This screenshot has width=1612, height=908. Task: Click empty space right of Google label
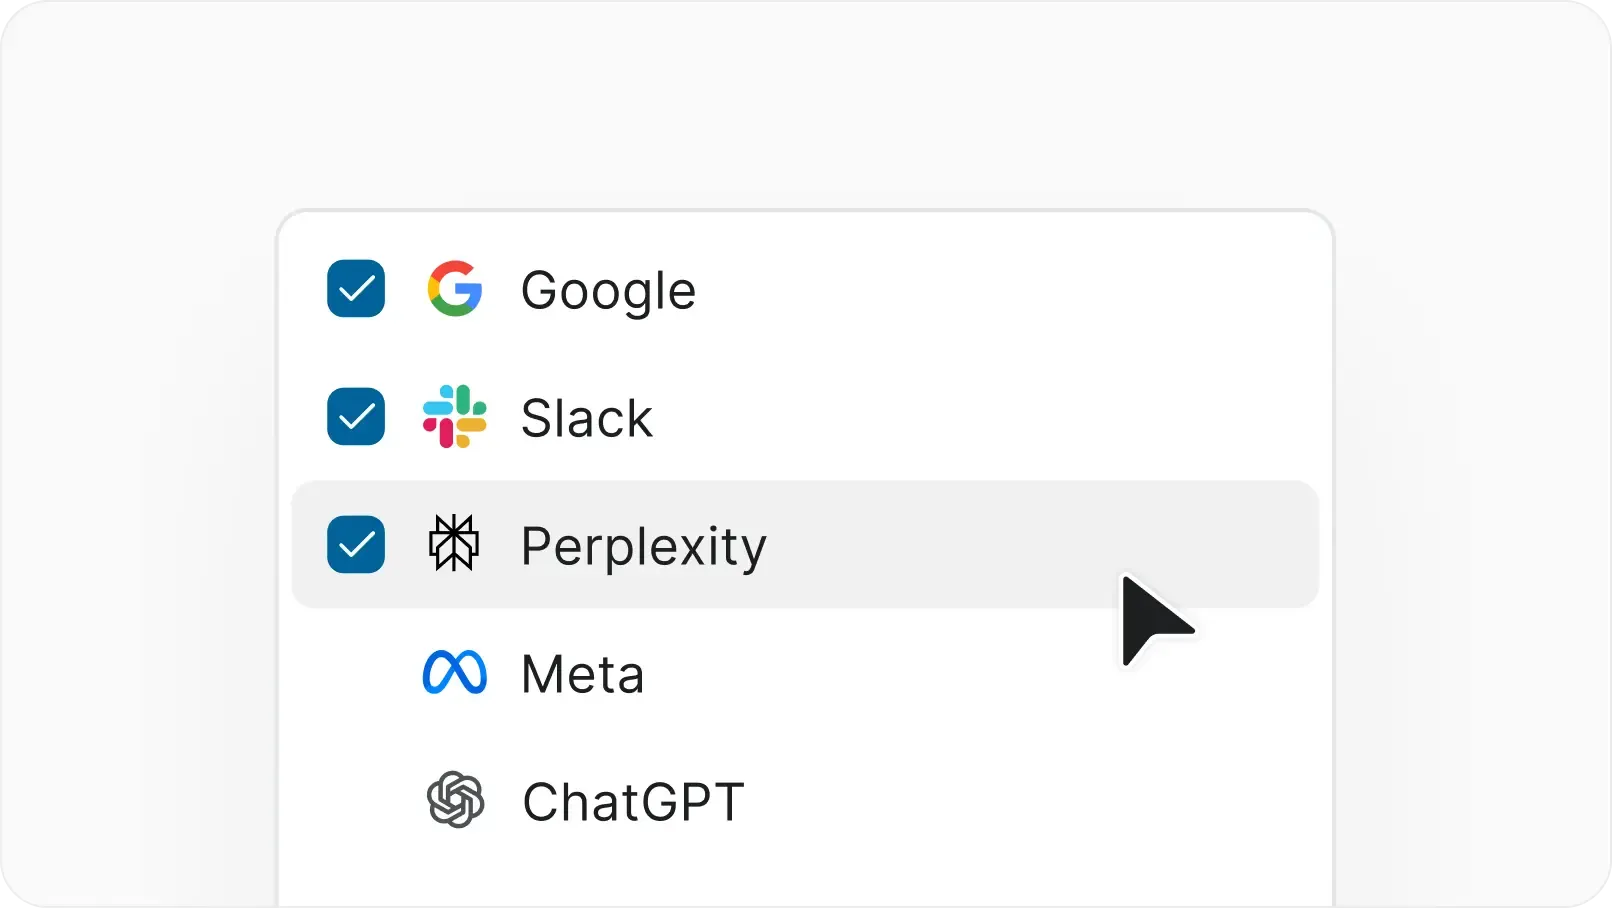[x=1000, y=289]
